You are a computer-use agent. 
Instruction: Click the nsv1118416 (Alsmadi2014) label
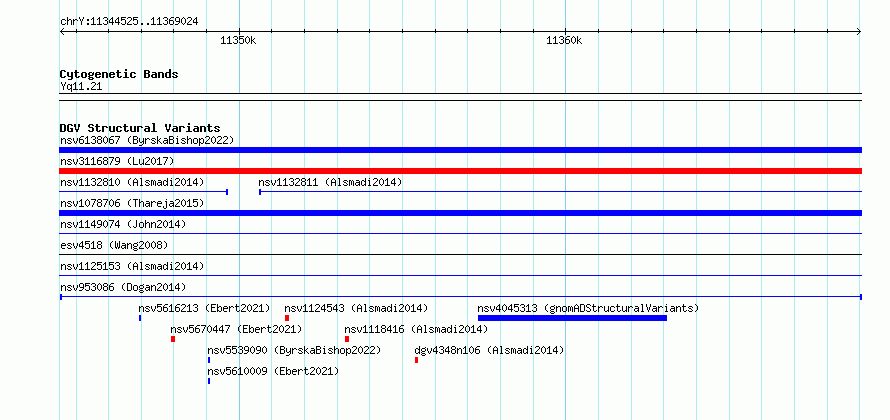point(416,329)
